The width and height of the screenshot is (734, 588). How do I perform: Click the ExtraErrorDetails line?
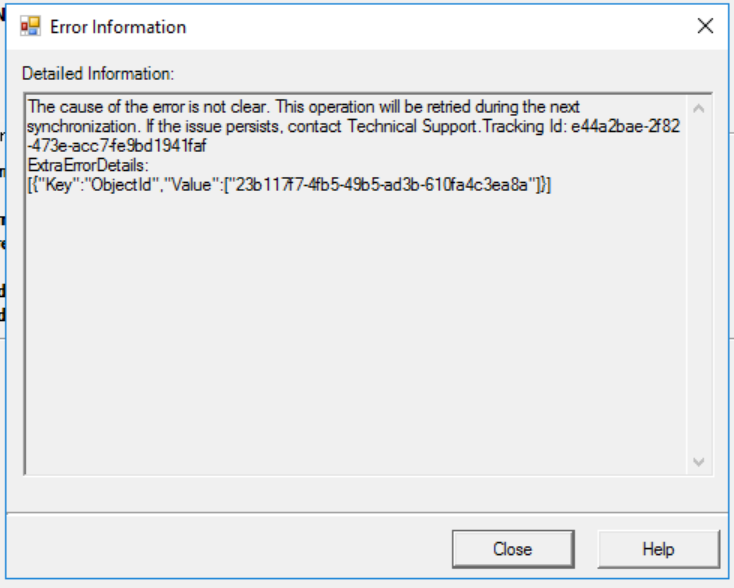coord(88,165)
